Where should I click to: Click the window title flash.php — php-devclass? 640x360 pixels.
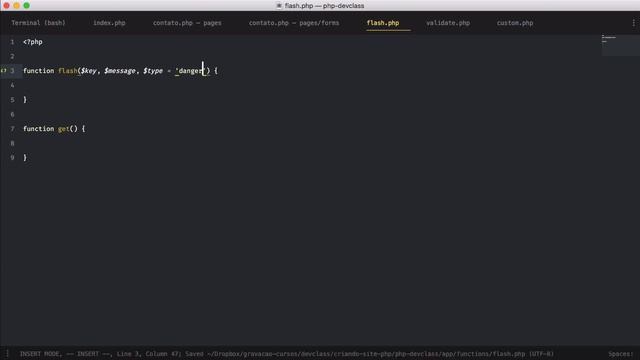pos(324,6)
